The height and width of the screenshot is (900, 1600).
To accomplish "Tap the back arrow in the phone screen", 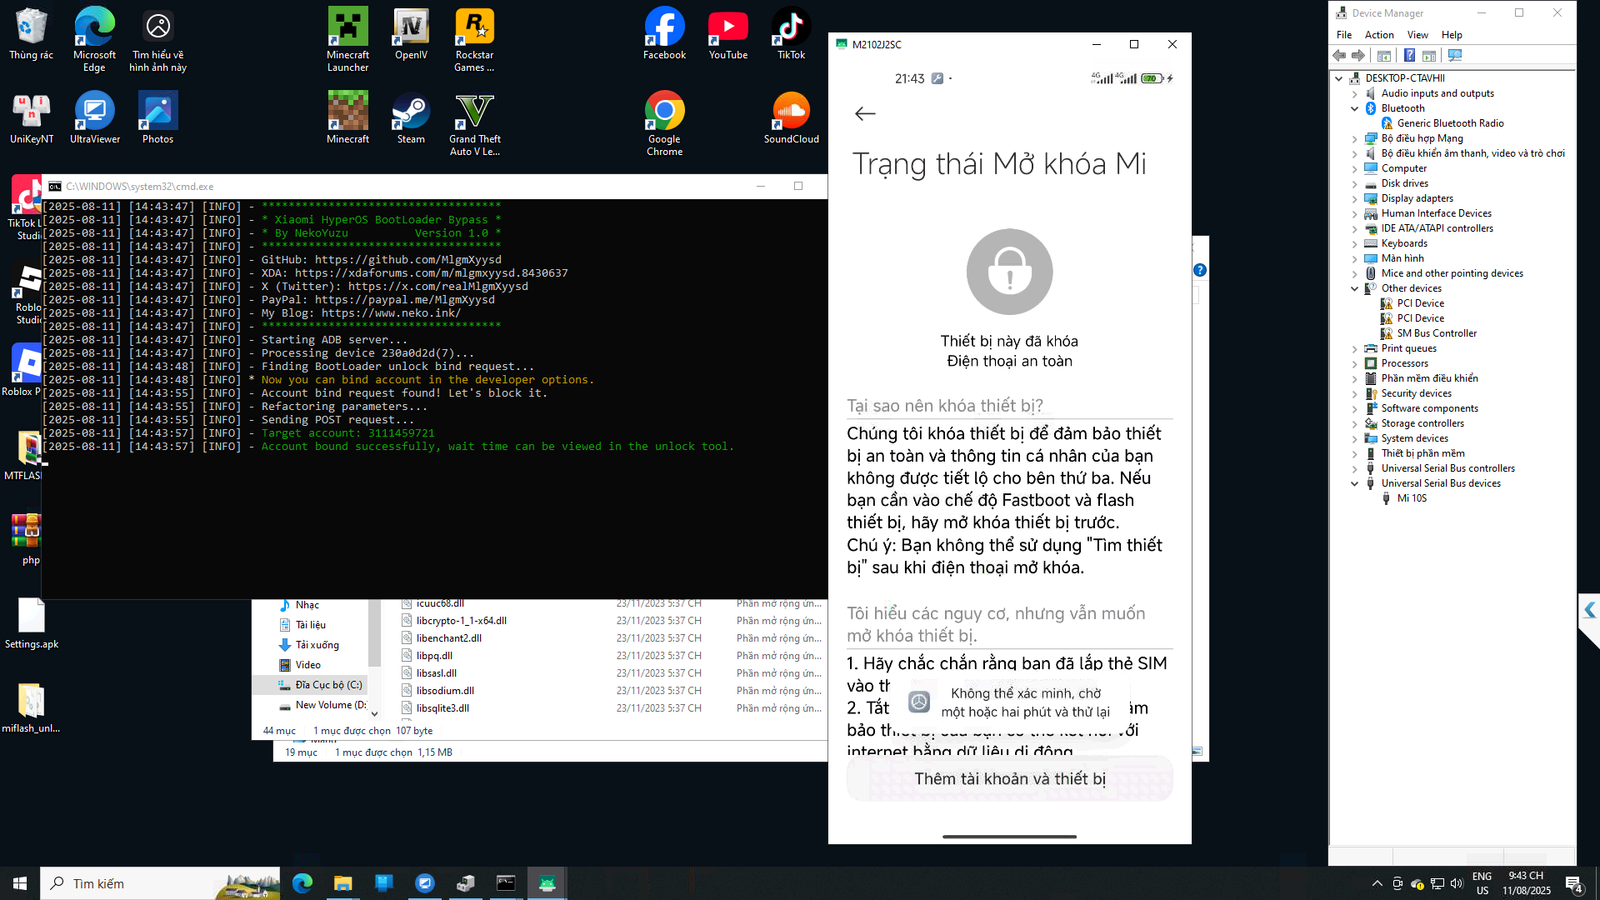I will point(865,114).
